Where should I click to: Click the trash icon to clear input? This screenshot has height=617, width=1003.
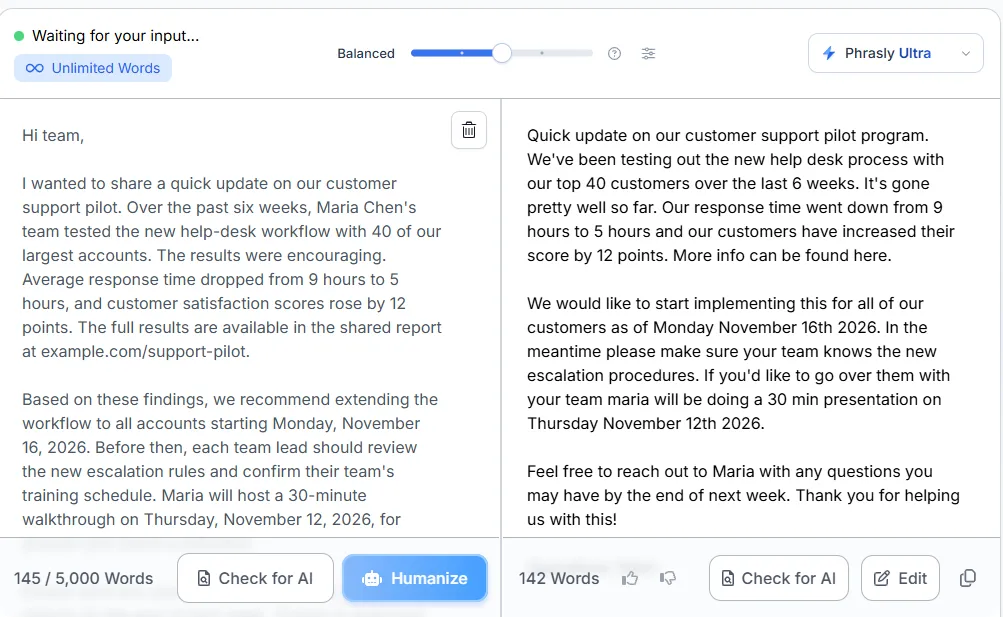(x=469, y=130)
